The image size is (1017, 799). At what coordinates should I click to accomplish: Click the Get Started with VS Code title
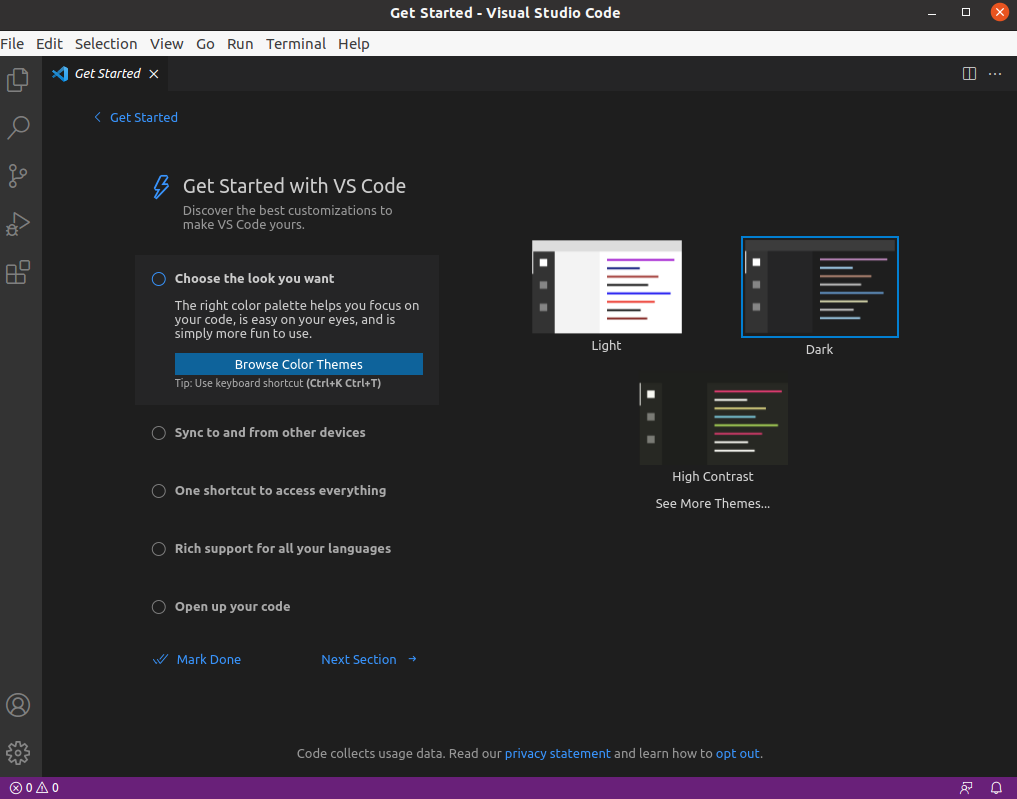[294, 186]
